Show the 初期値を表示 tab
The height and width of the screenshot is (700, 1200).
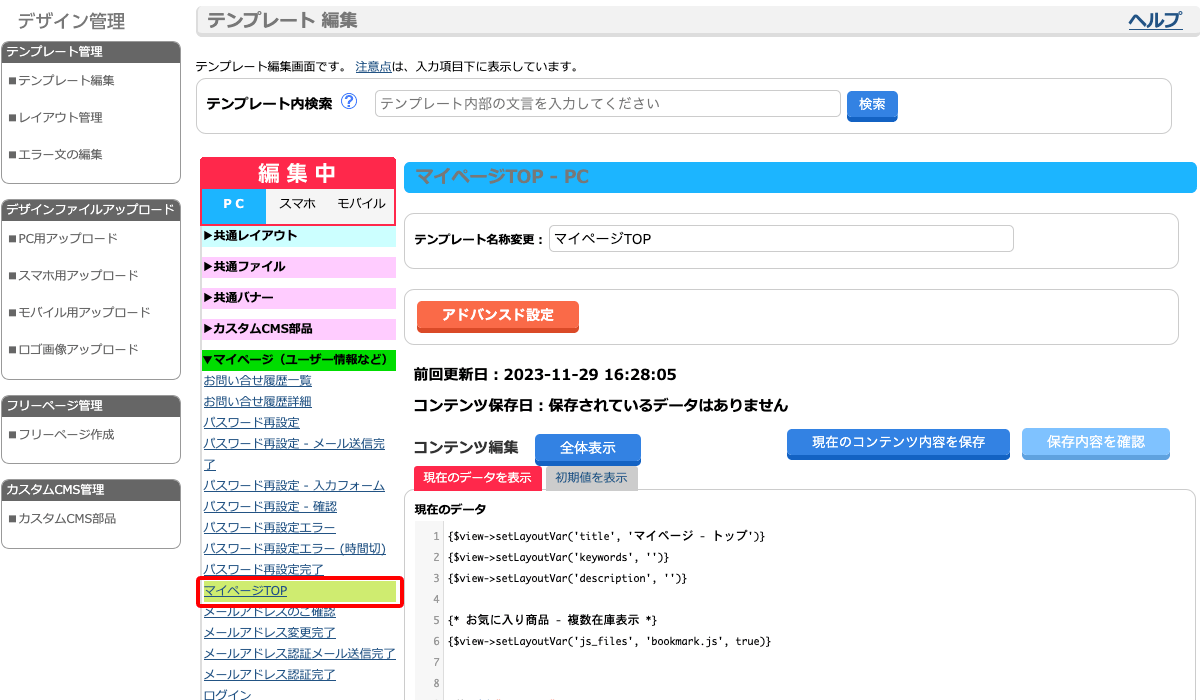(x=591, y=478)
